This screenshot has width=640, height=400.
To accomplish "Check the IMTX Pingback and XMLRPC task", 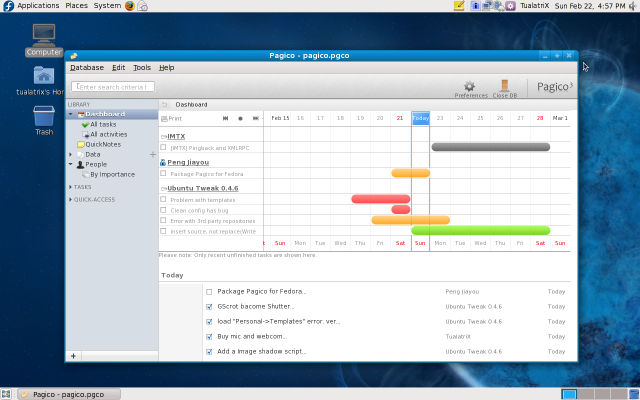I will coord(163,147).
